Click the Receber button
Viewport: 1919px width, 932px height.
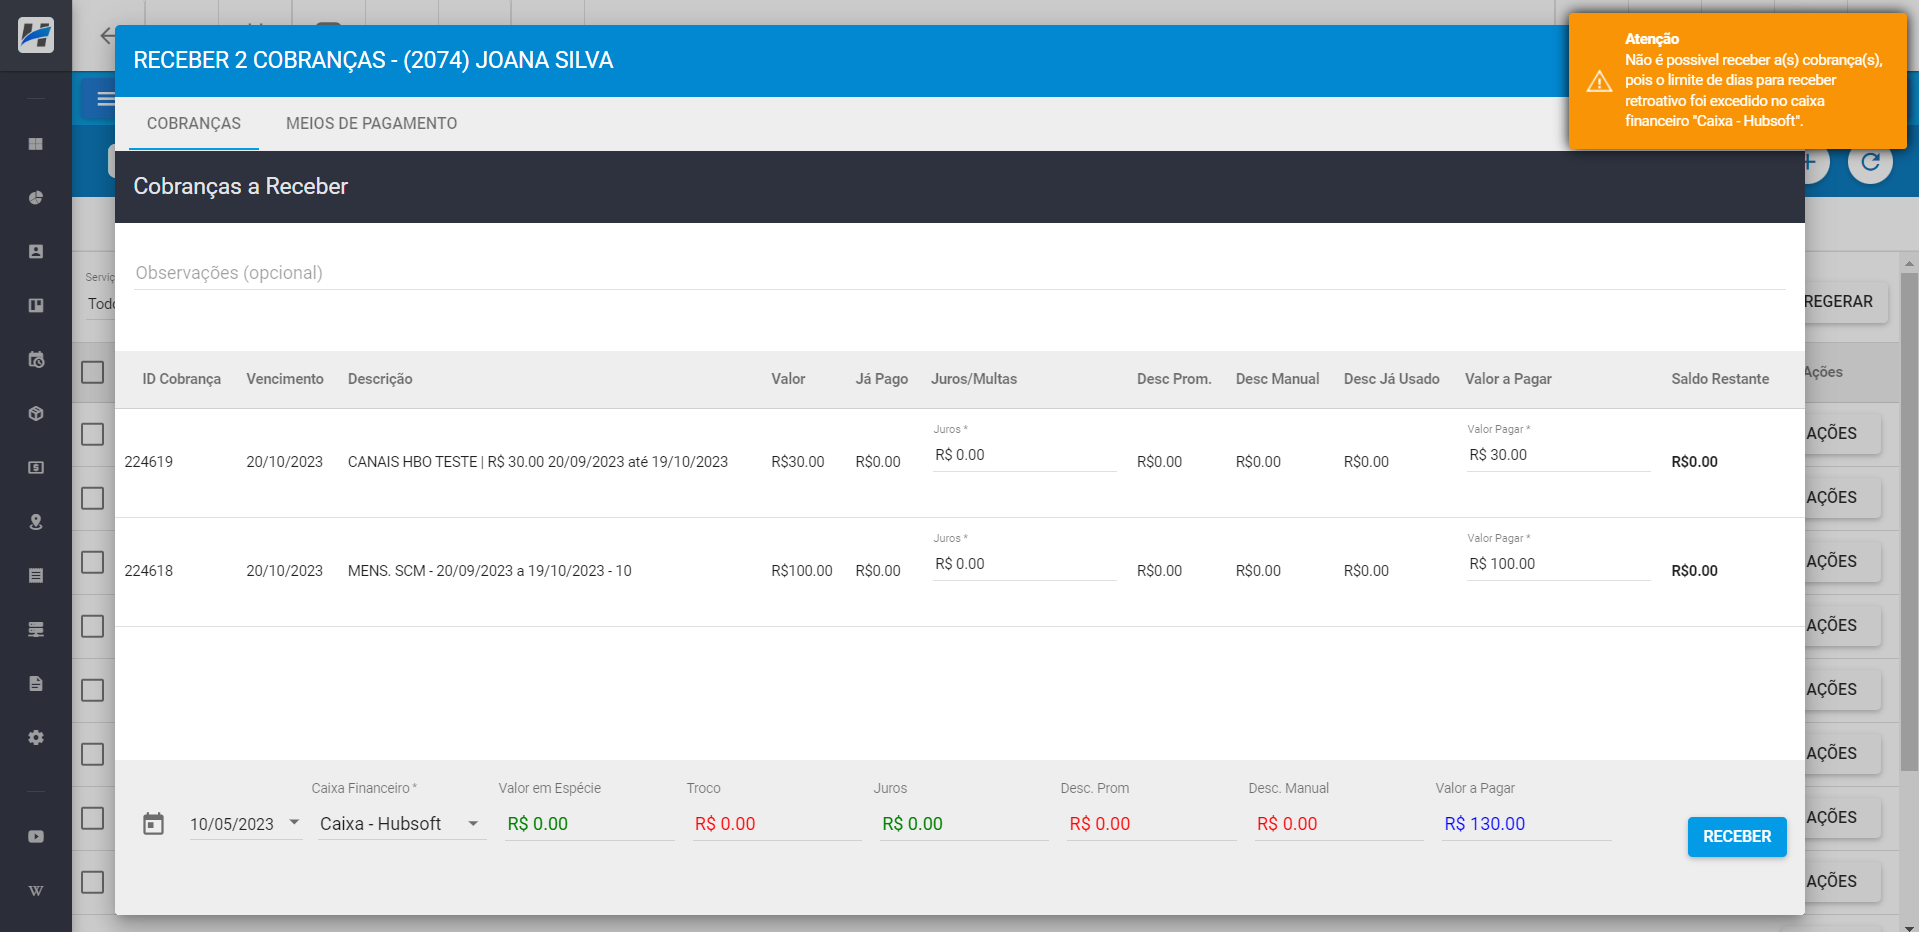[1737, 836]
